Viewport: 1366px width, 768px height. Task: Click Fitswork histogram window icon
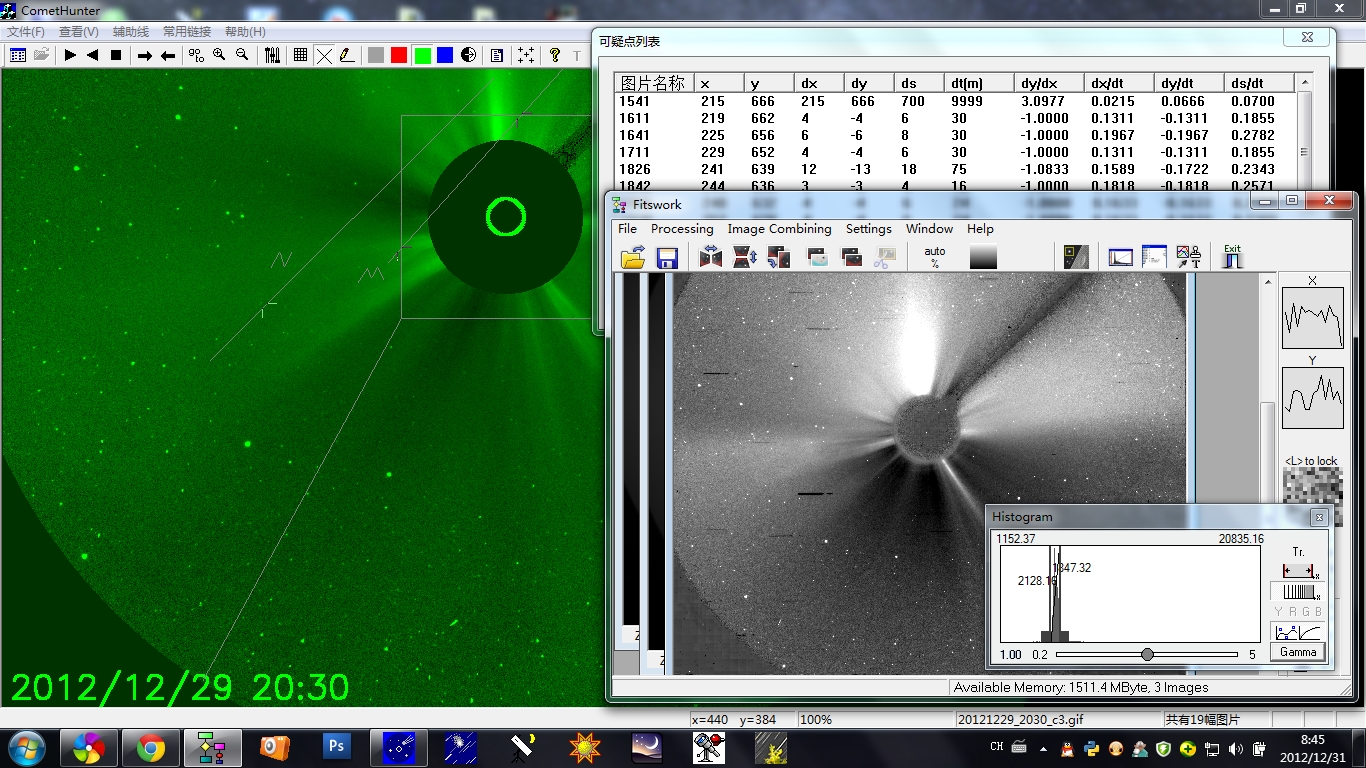1121,258
